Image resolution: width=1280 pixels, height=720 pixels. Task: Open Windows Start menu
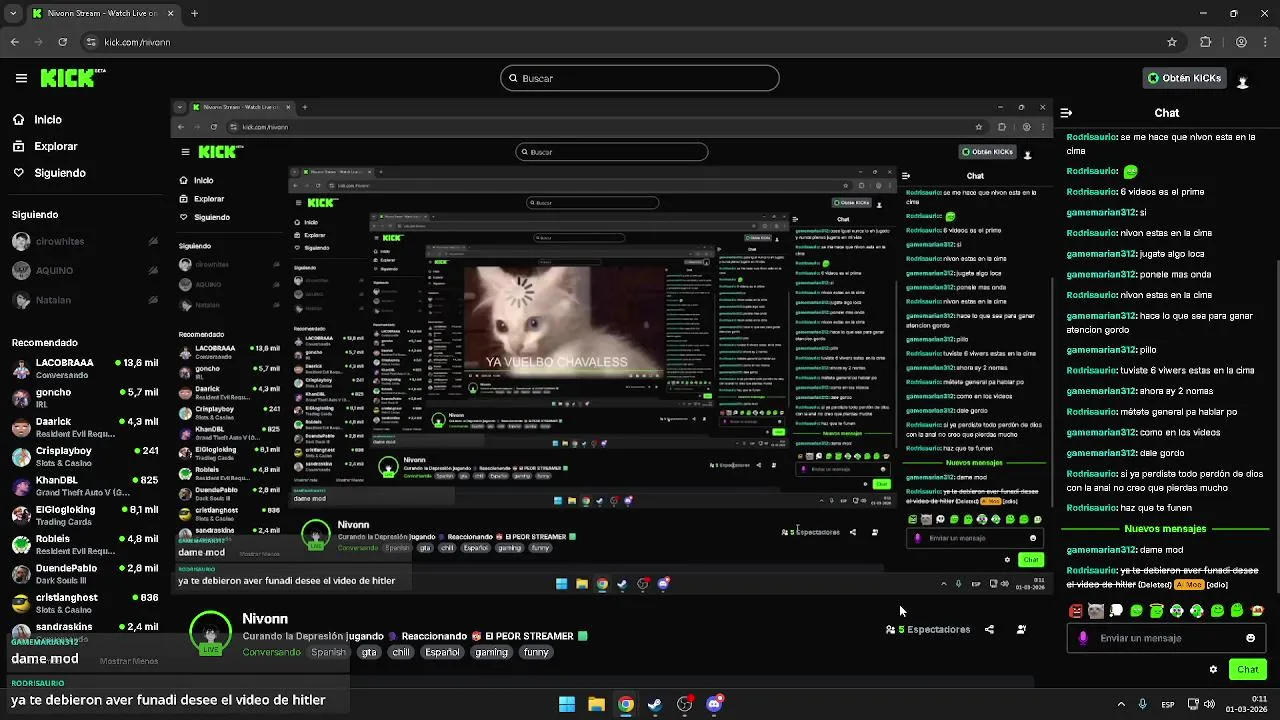(566, 704)
